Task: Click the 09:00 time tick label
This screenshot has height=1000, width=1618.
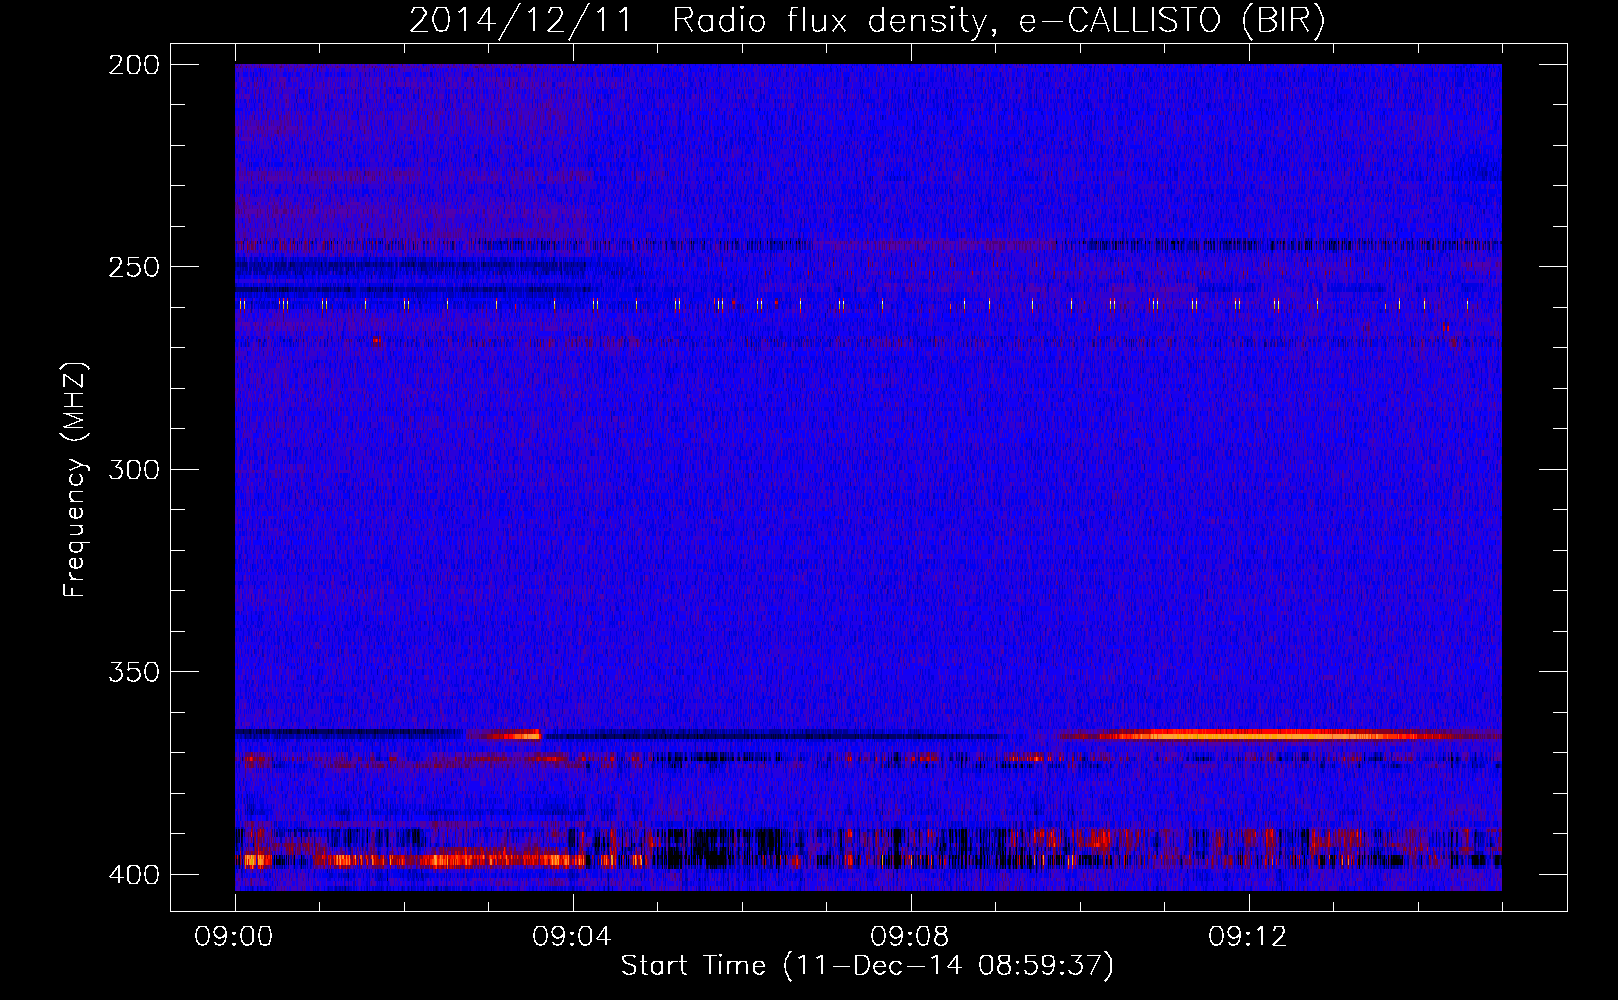Action: click(x=235, y=937)
